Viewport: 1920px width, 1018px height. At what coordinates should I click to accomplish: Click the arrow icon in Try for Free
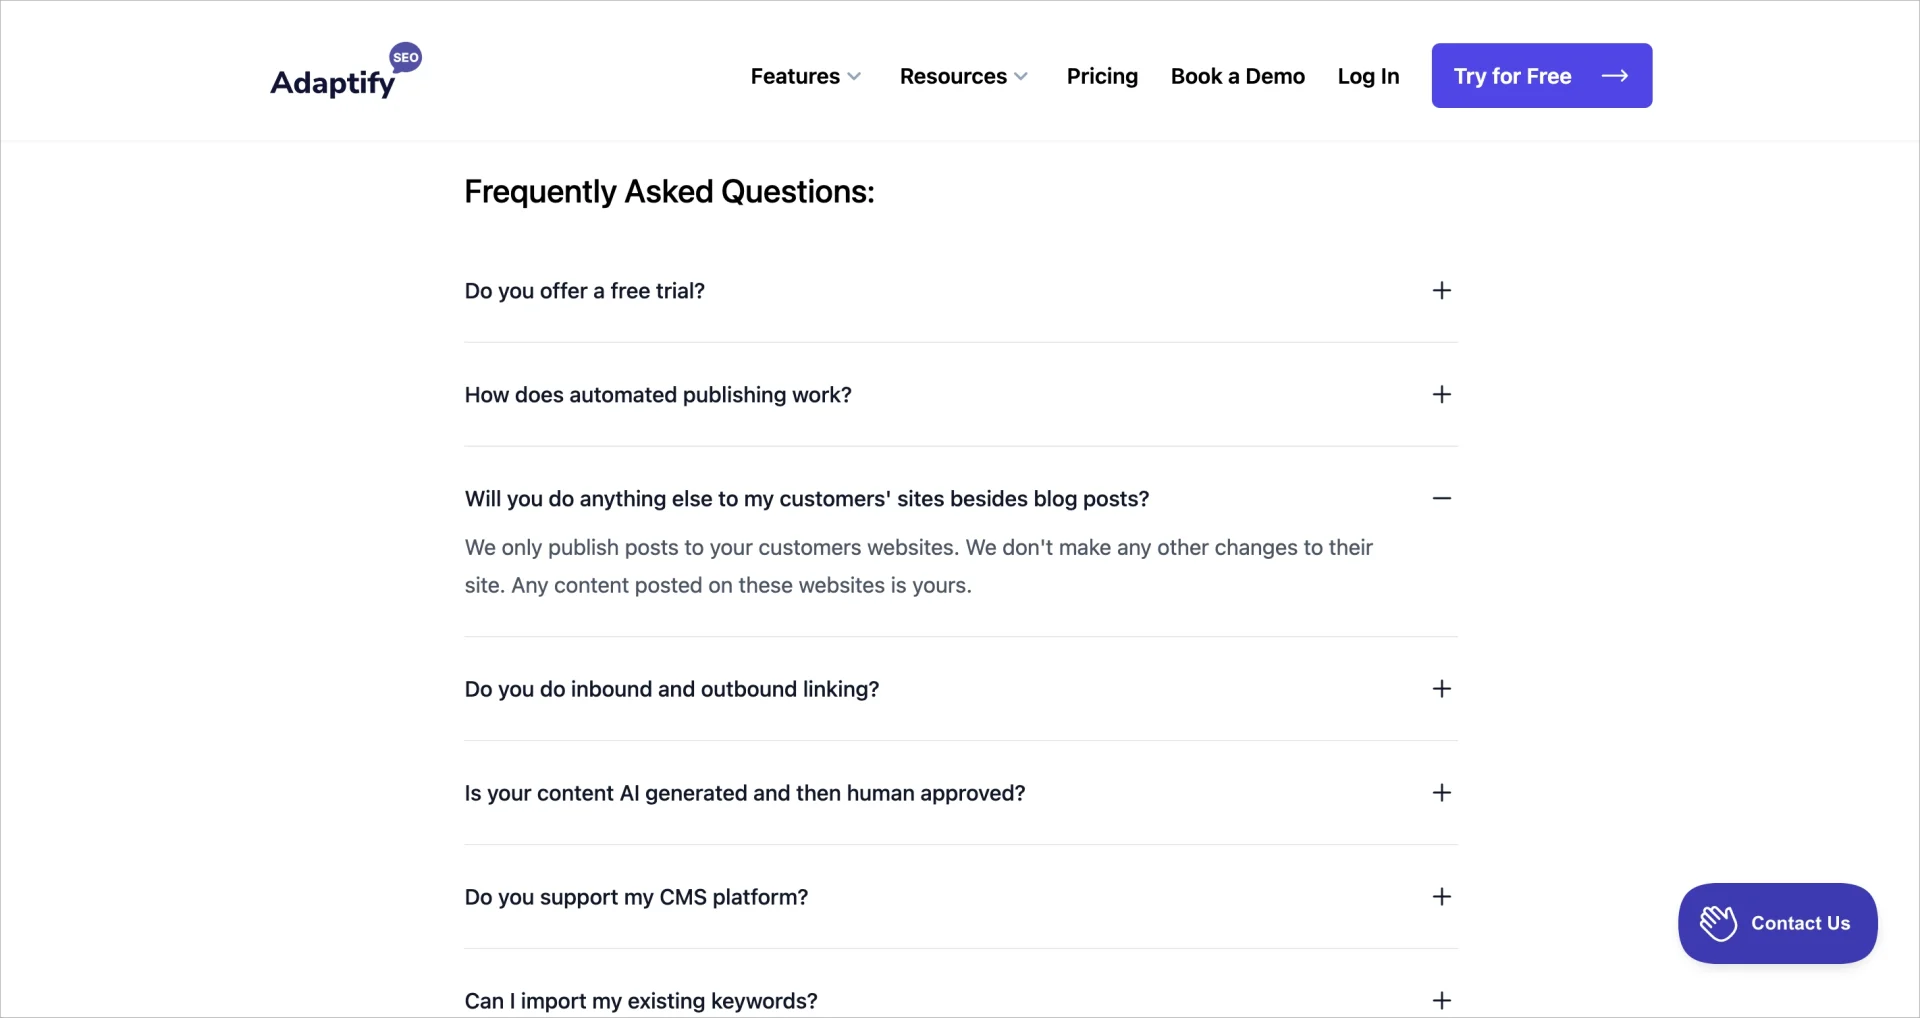coord(1615,75)
